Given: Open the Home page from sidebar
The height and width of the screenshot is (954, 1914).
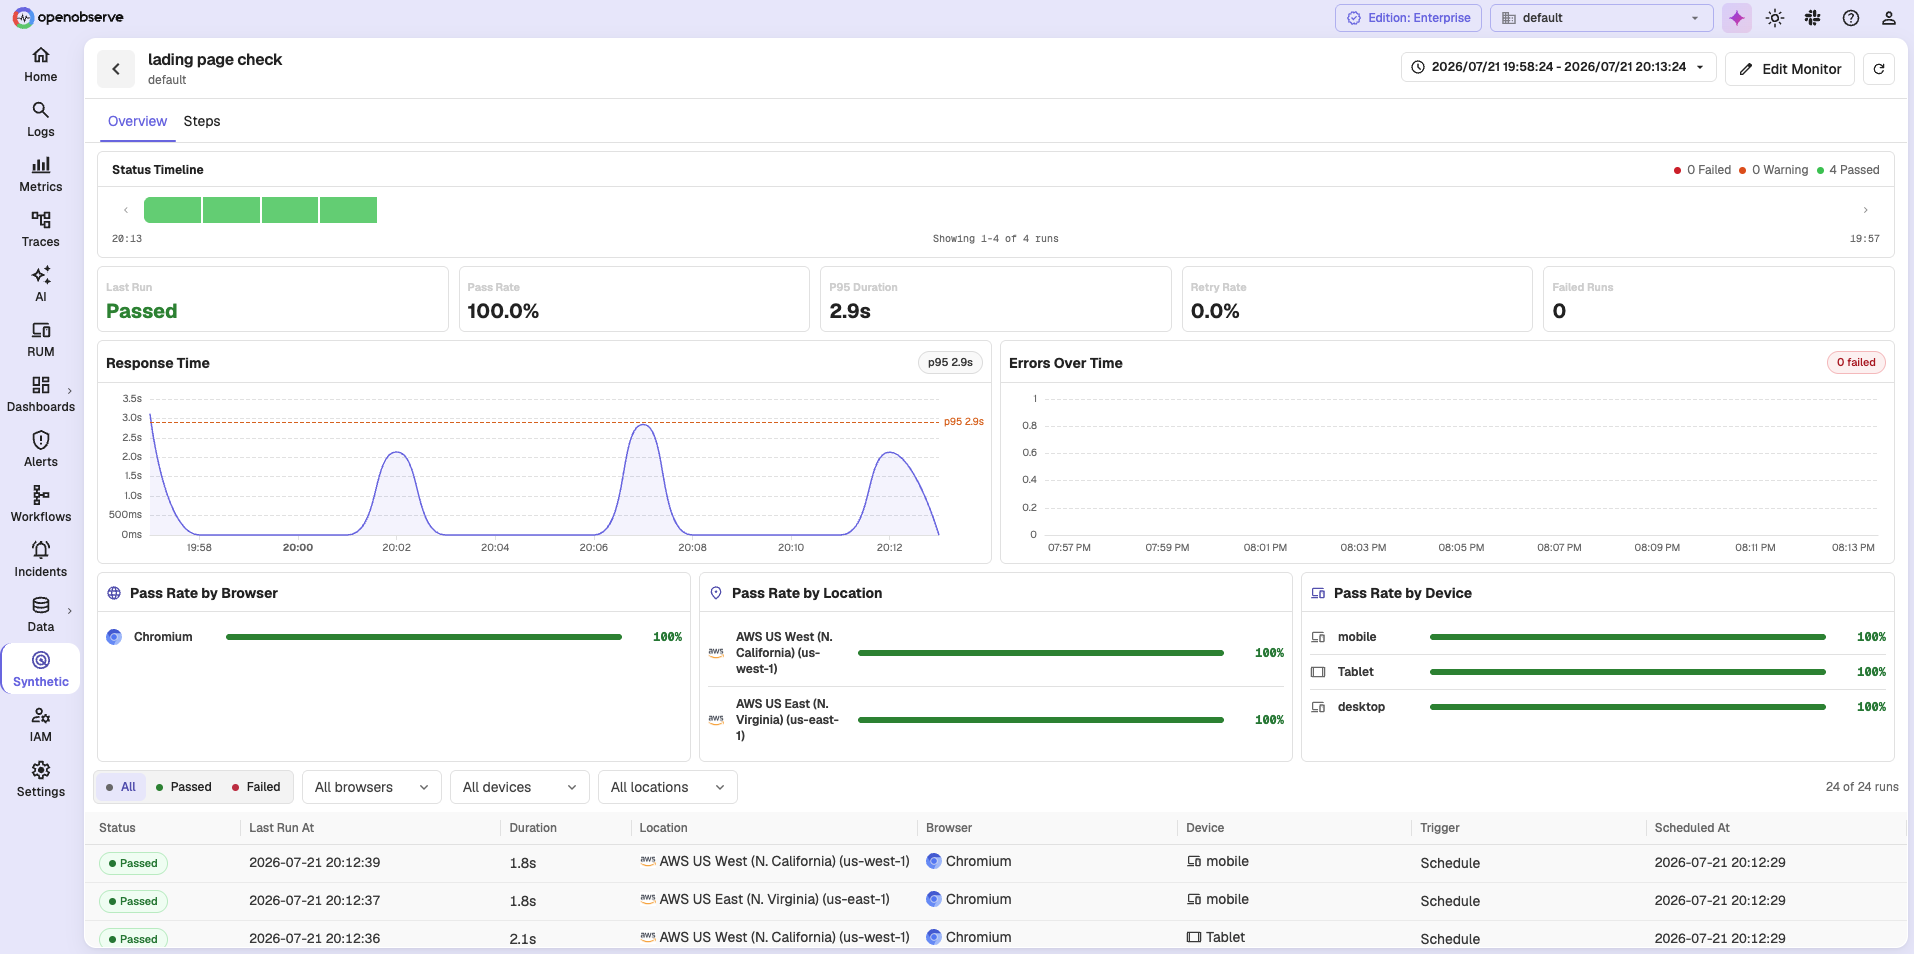Looking at the screenshot, I should click(41, 64).
